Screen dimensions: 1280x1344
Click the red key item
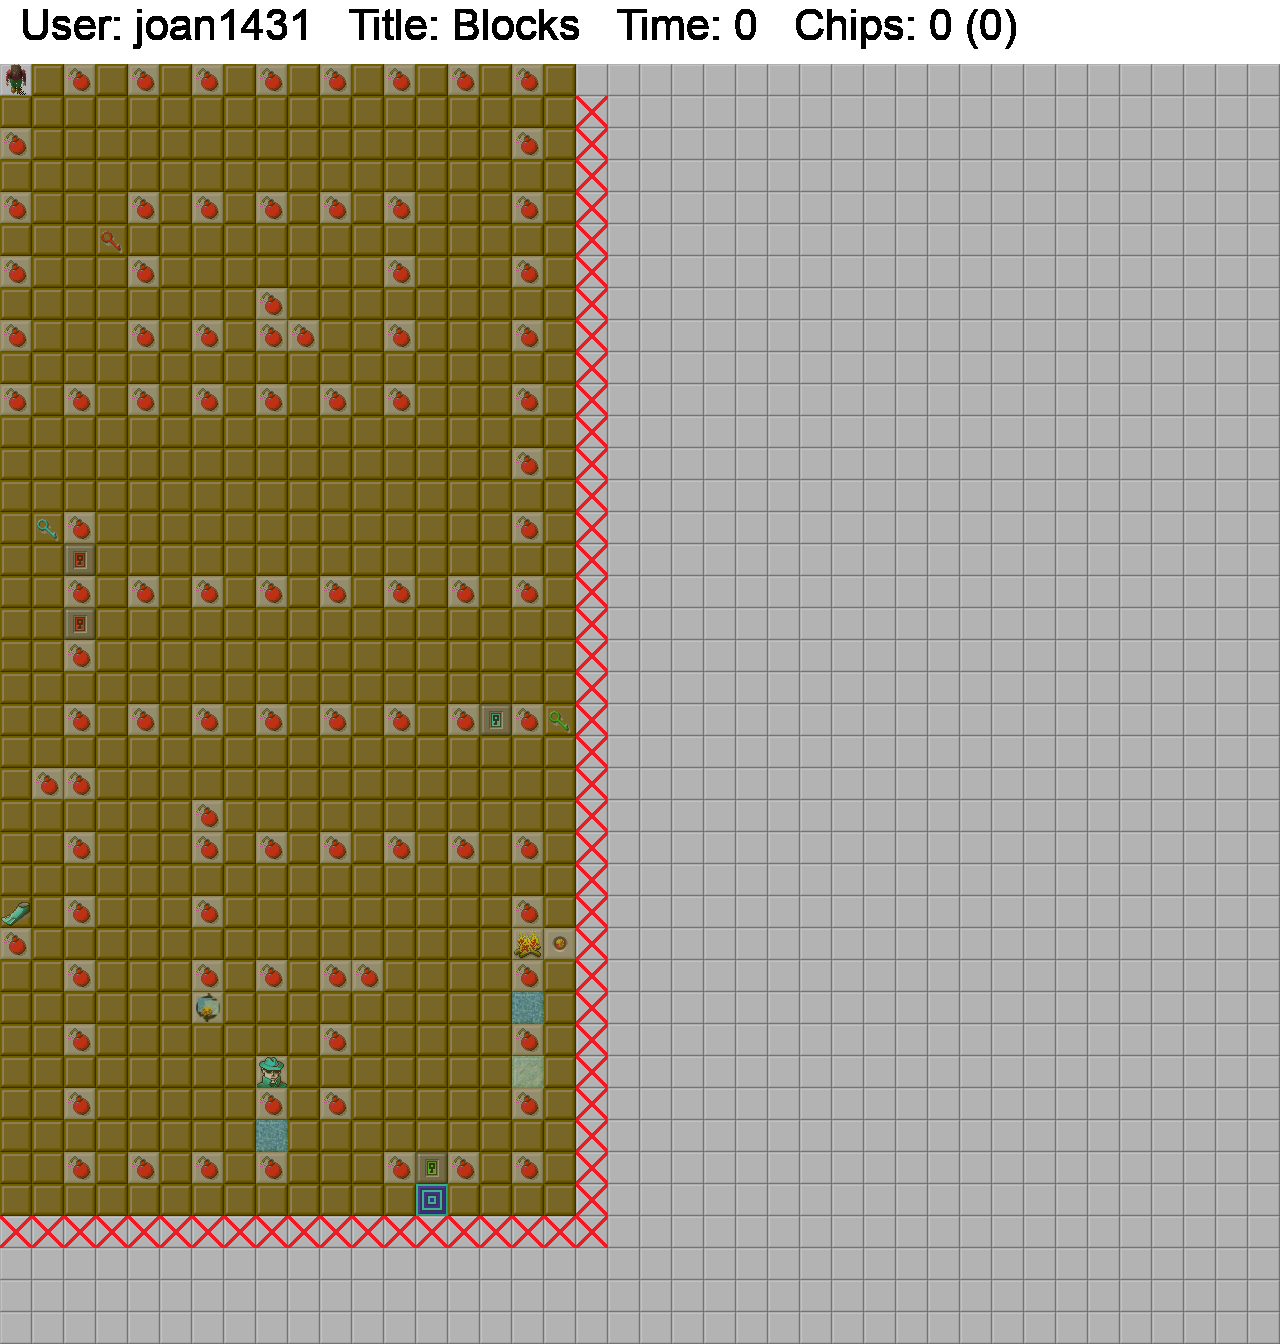tap(112, 240)
